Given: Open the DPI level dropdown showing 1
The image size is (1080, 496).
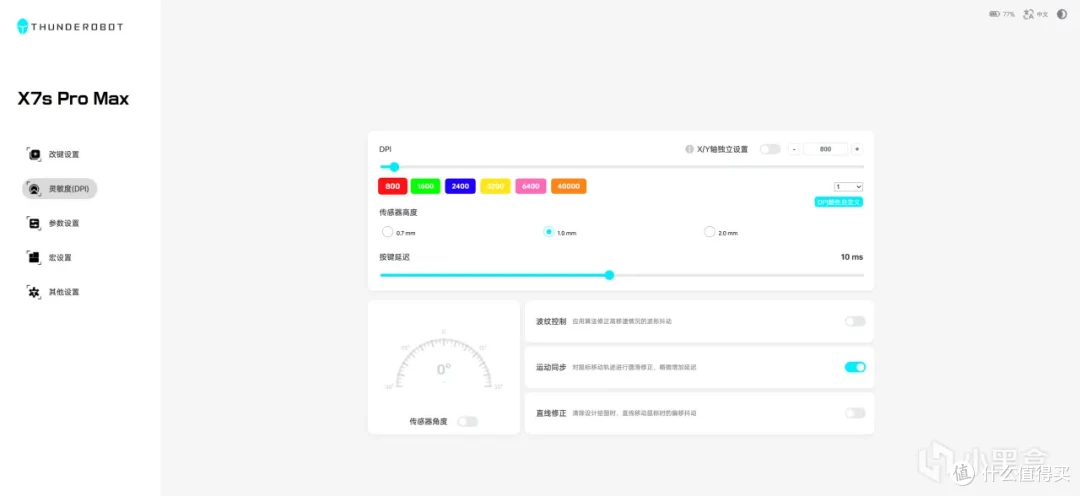Looking at the screenshot, I should pos(848,187).
